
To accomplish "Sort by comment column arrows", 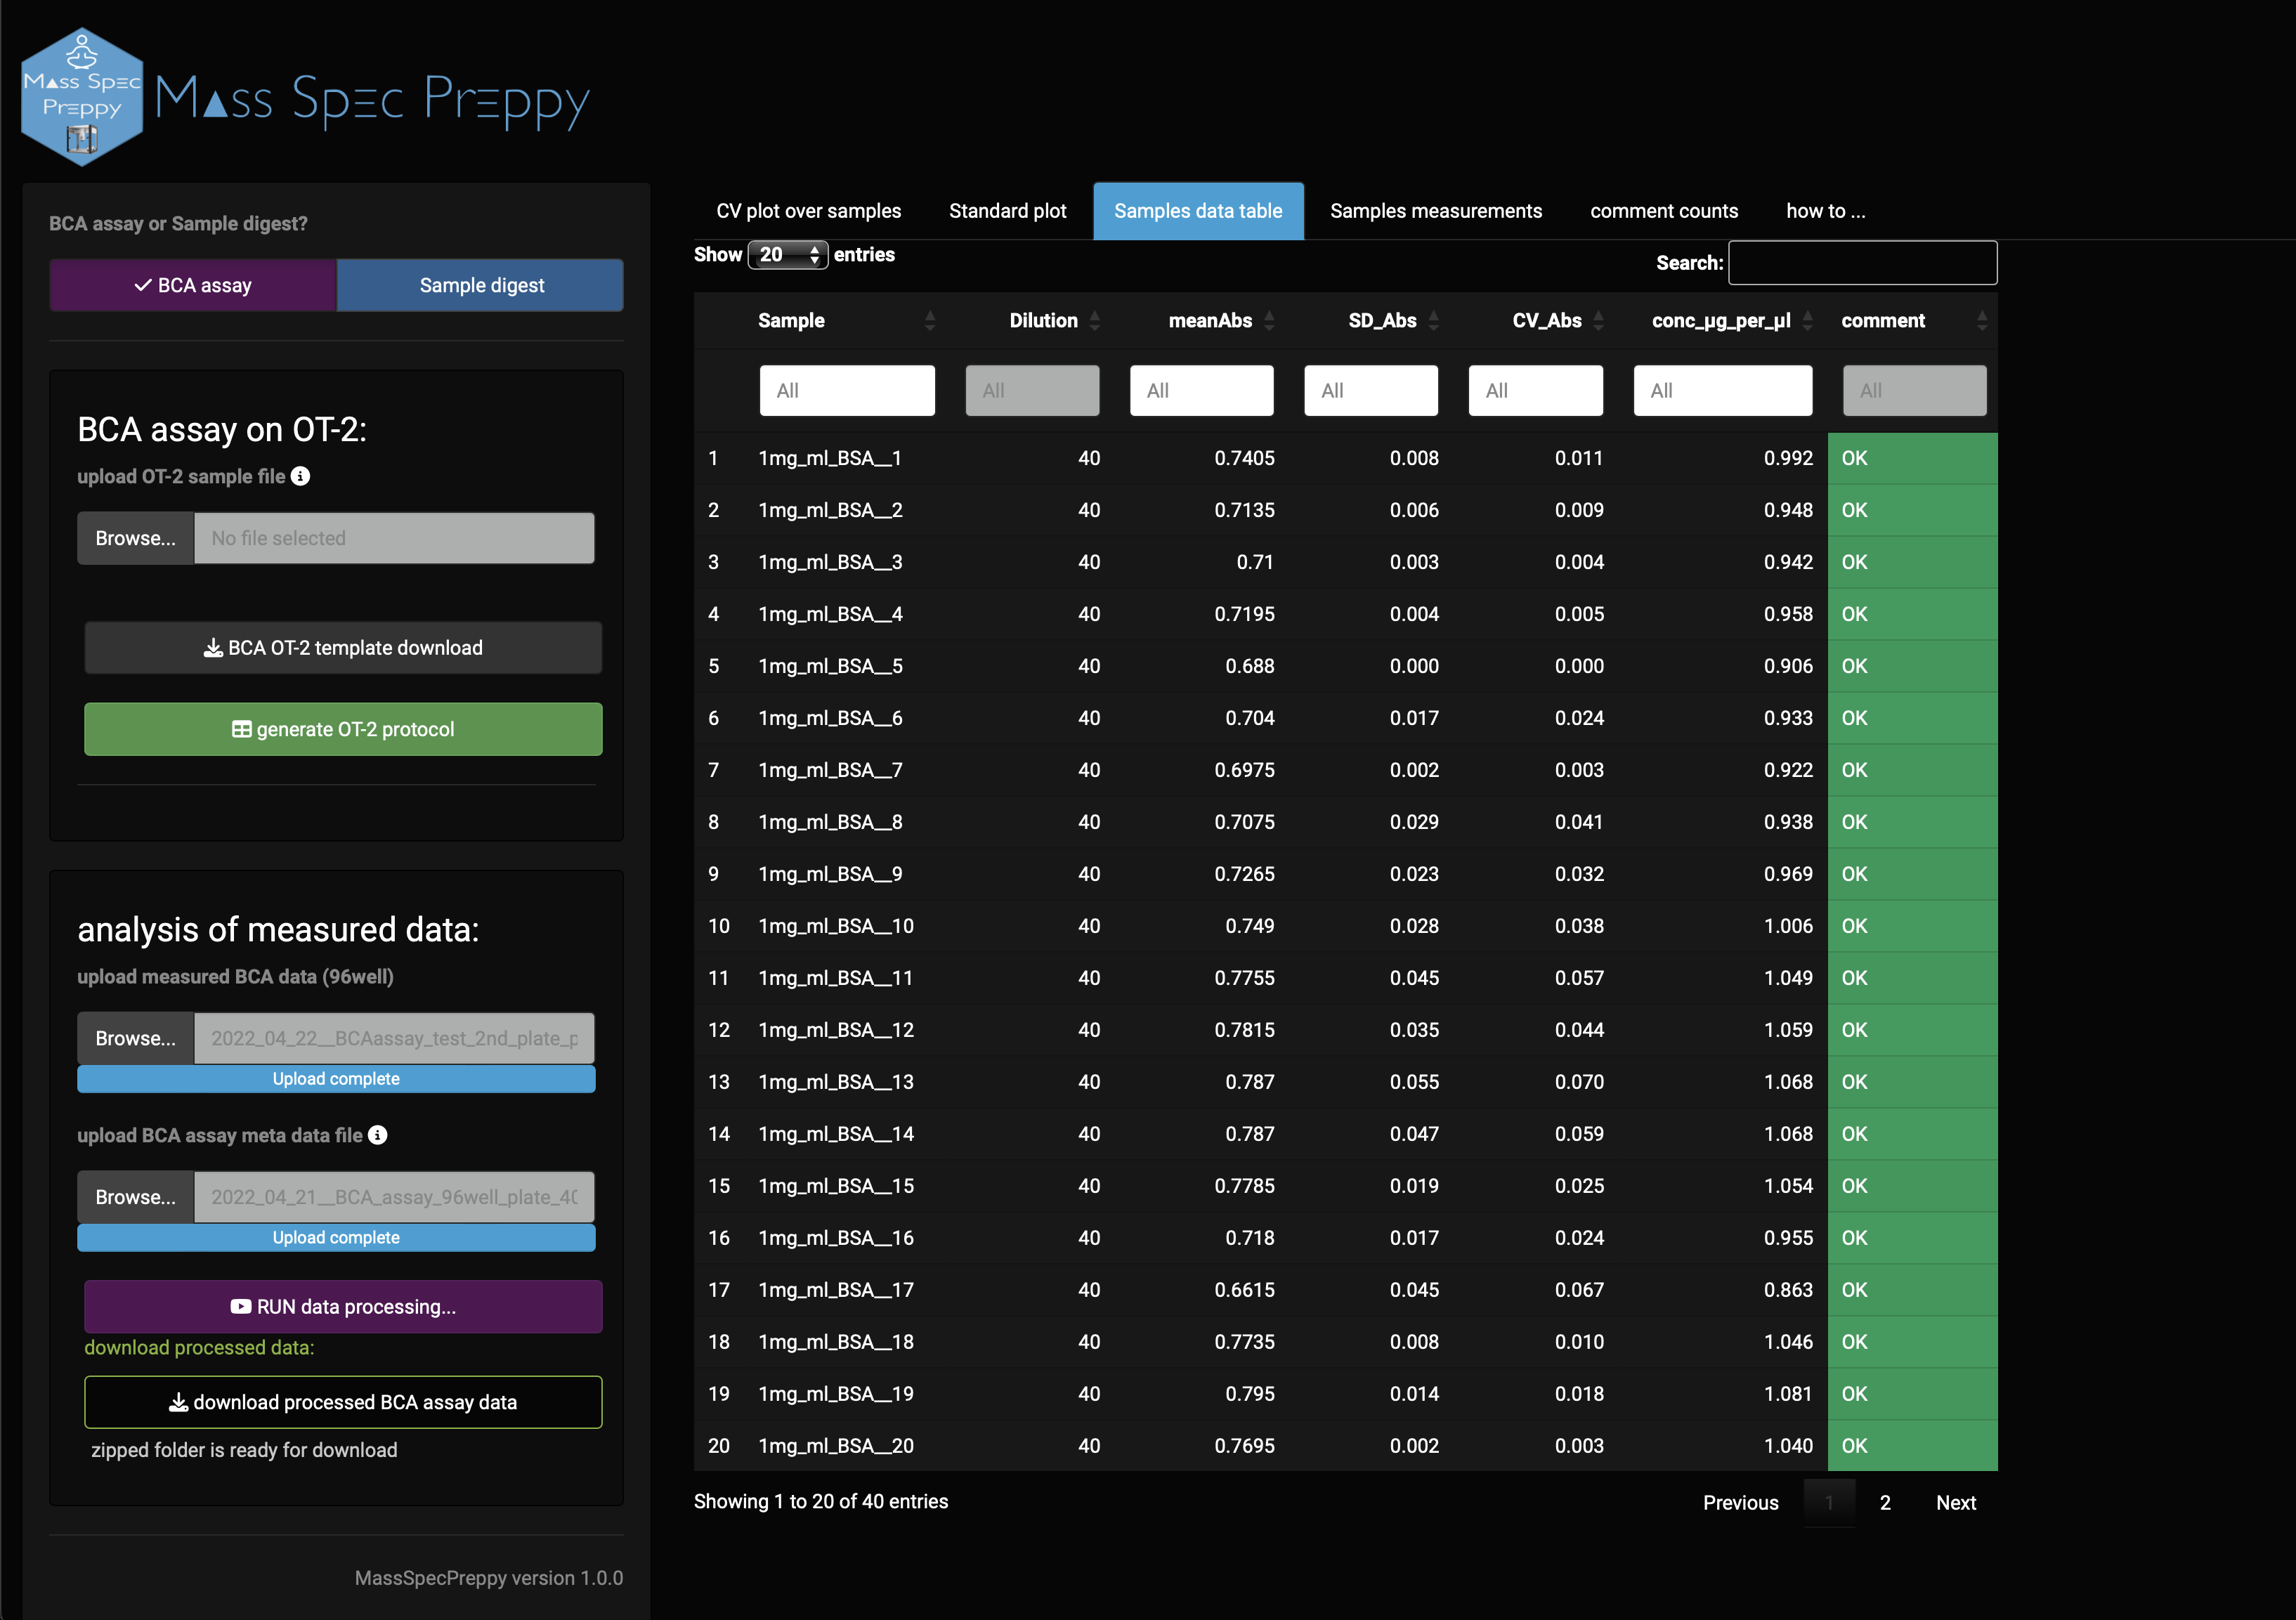I will (x=1981, y=320).
